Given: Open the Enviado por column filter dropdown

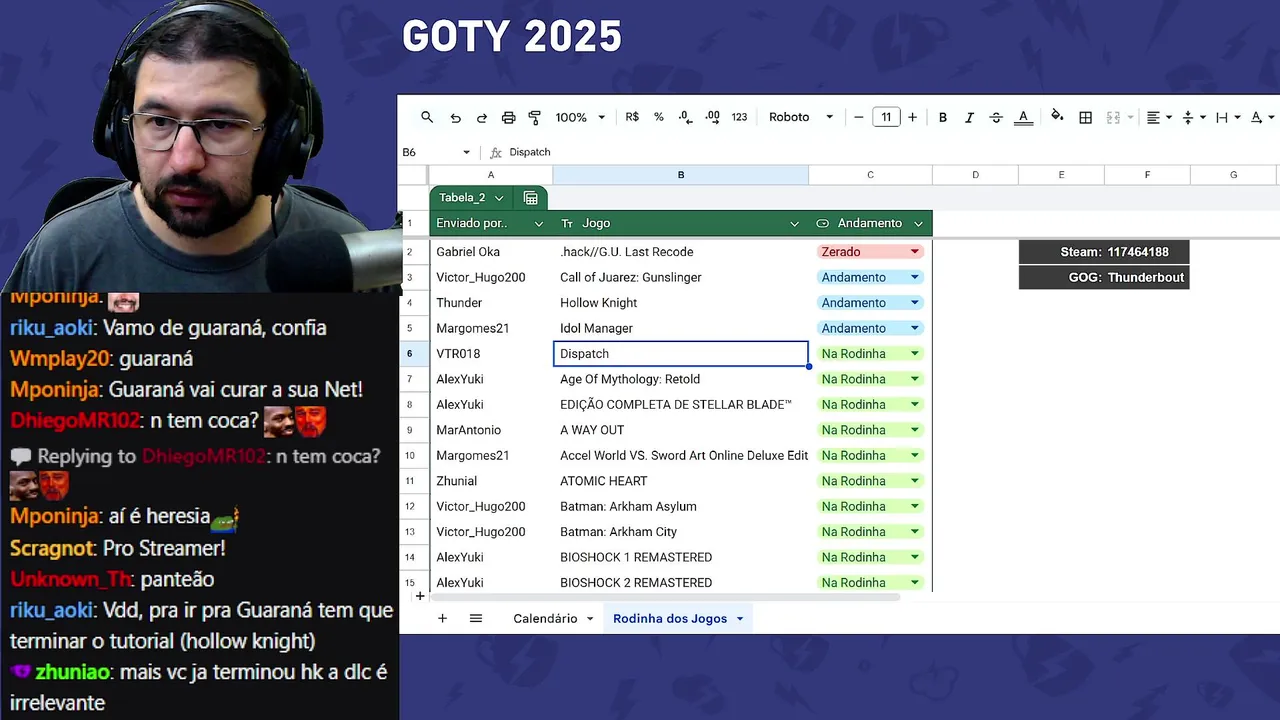Looking at the screenshot, I should [539, 223].
